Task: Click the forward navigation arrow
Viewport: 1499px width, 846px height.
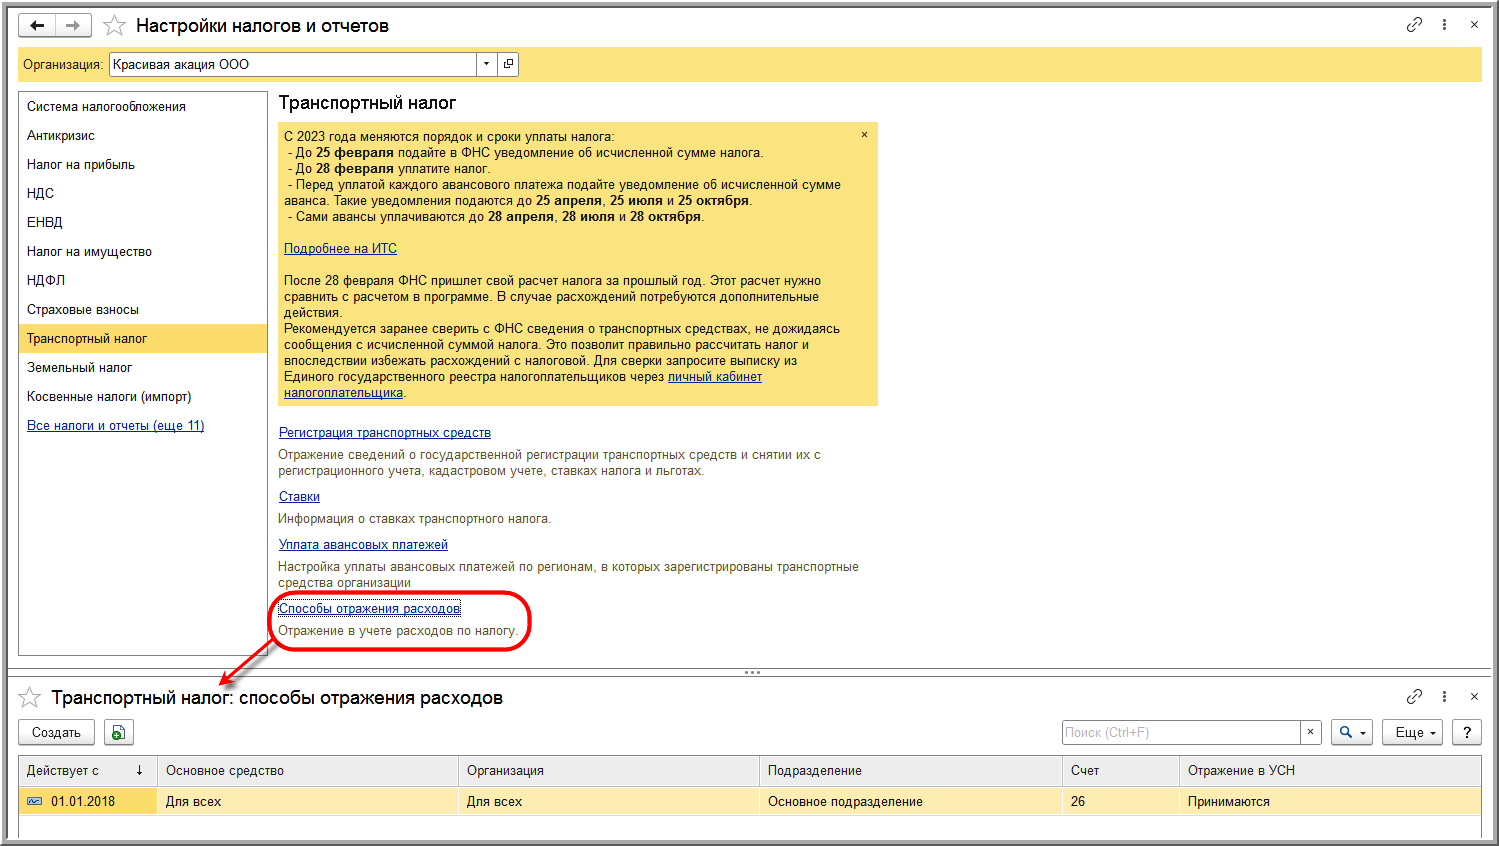Action: point(73,25)
